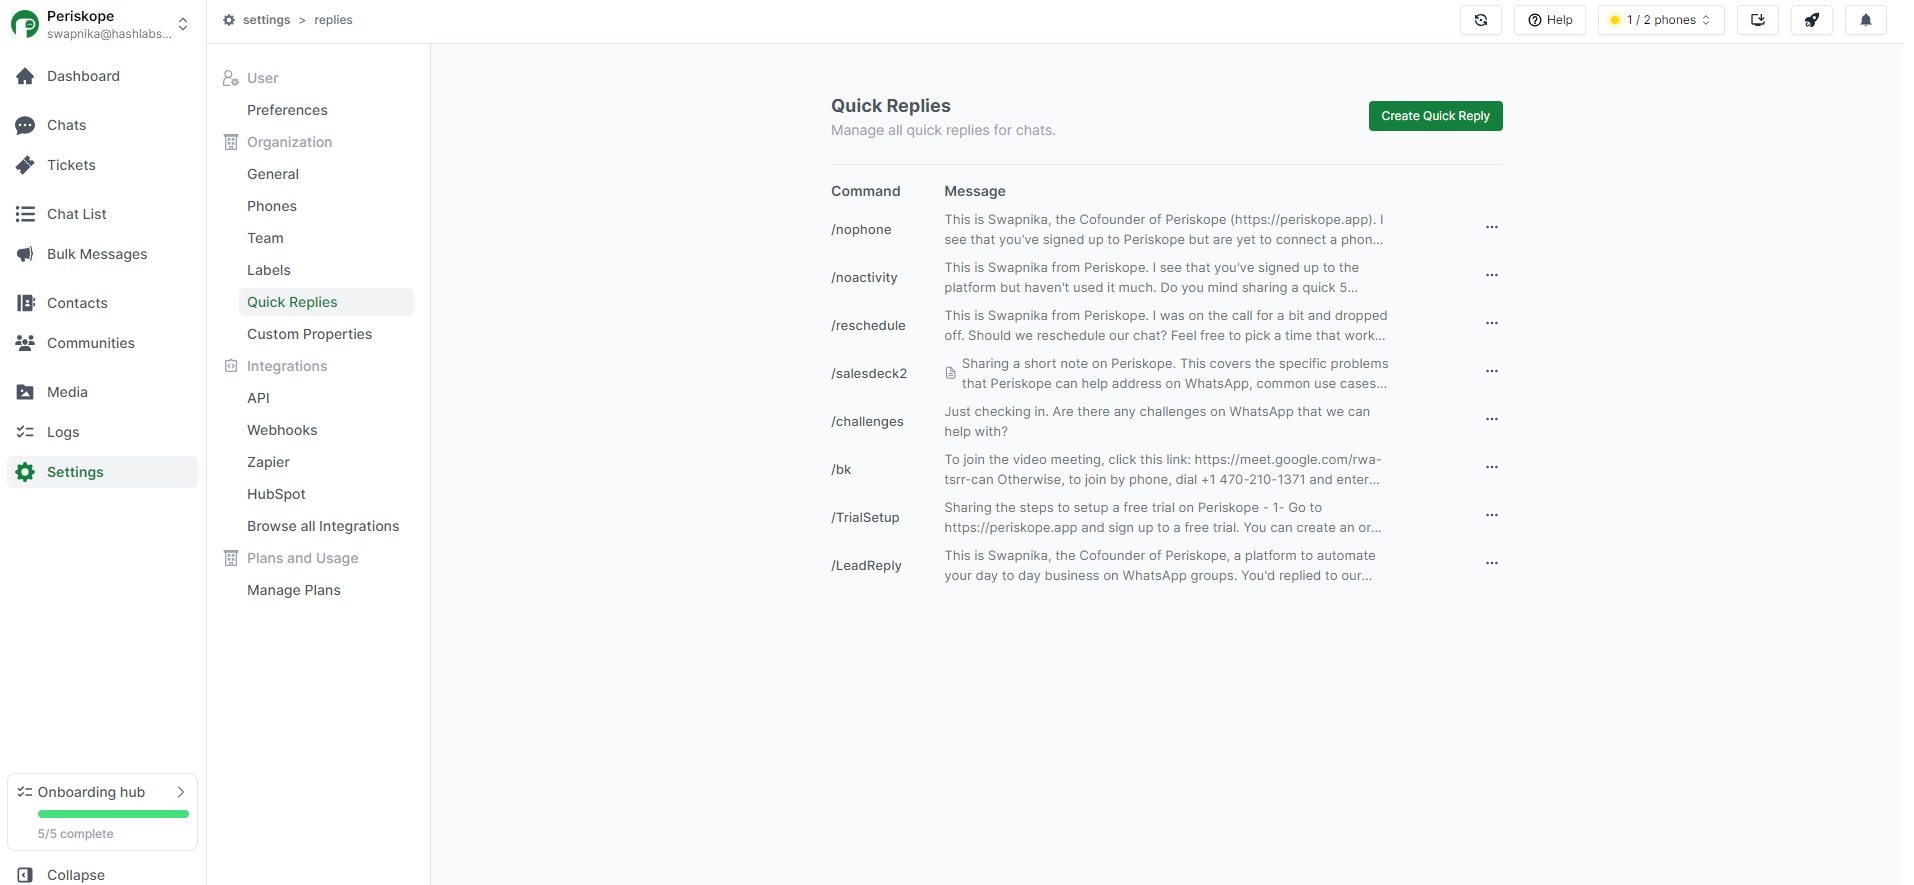Open the notifications bell icon
1914x885 pixels.
tap(1866, 20)
